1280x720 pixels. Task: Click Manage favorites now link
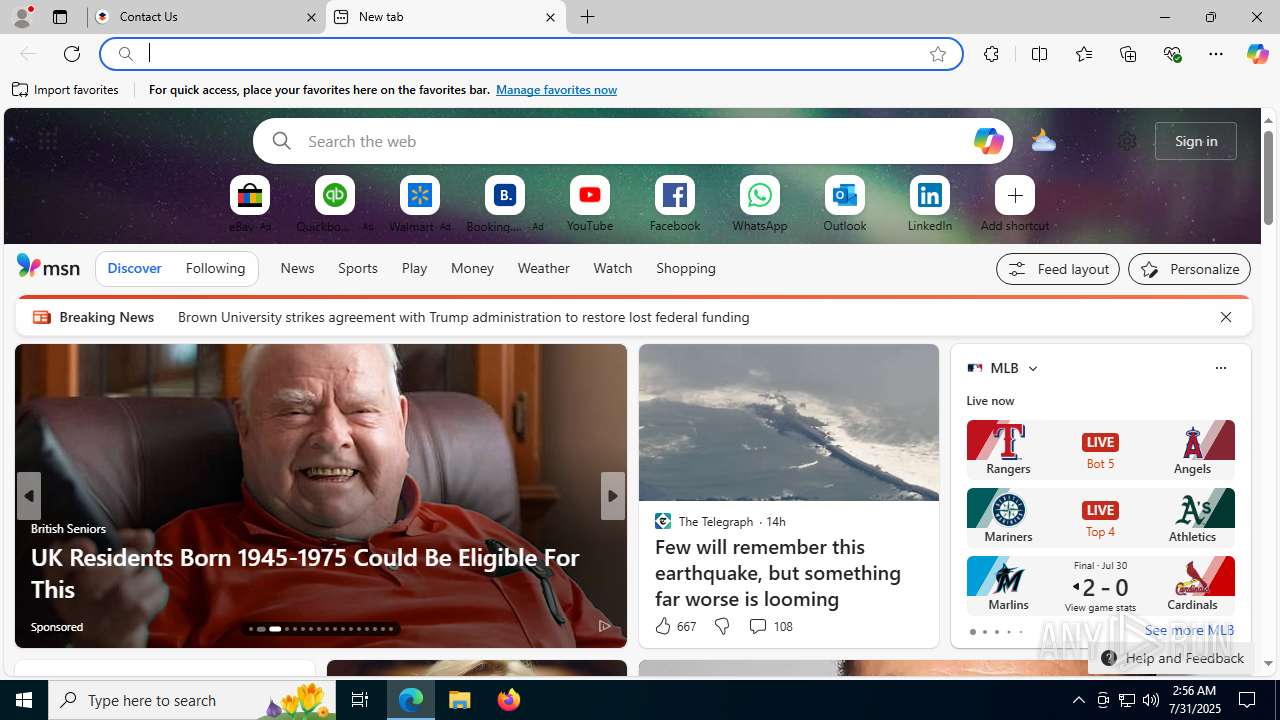556,90
